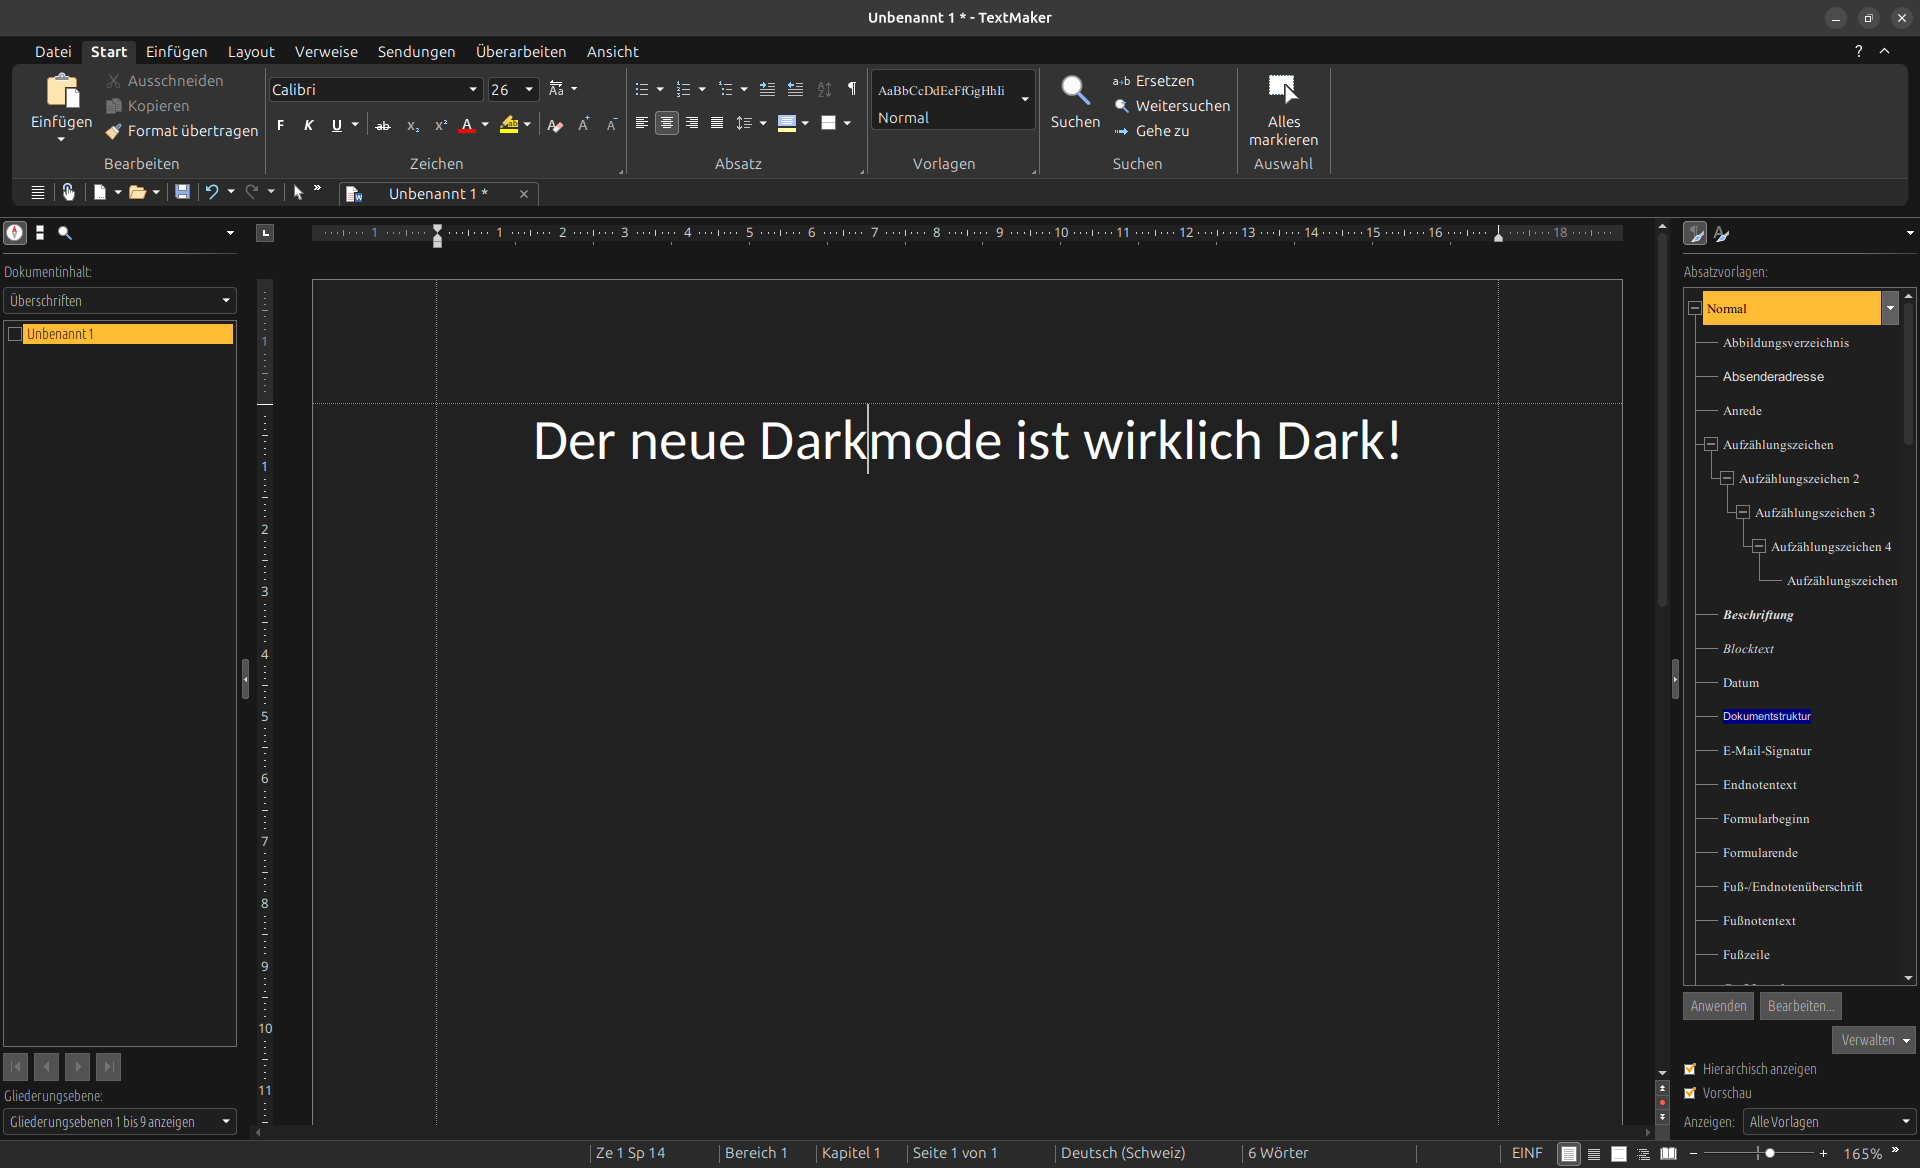Apply superscript formatting

pos(440,125)
